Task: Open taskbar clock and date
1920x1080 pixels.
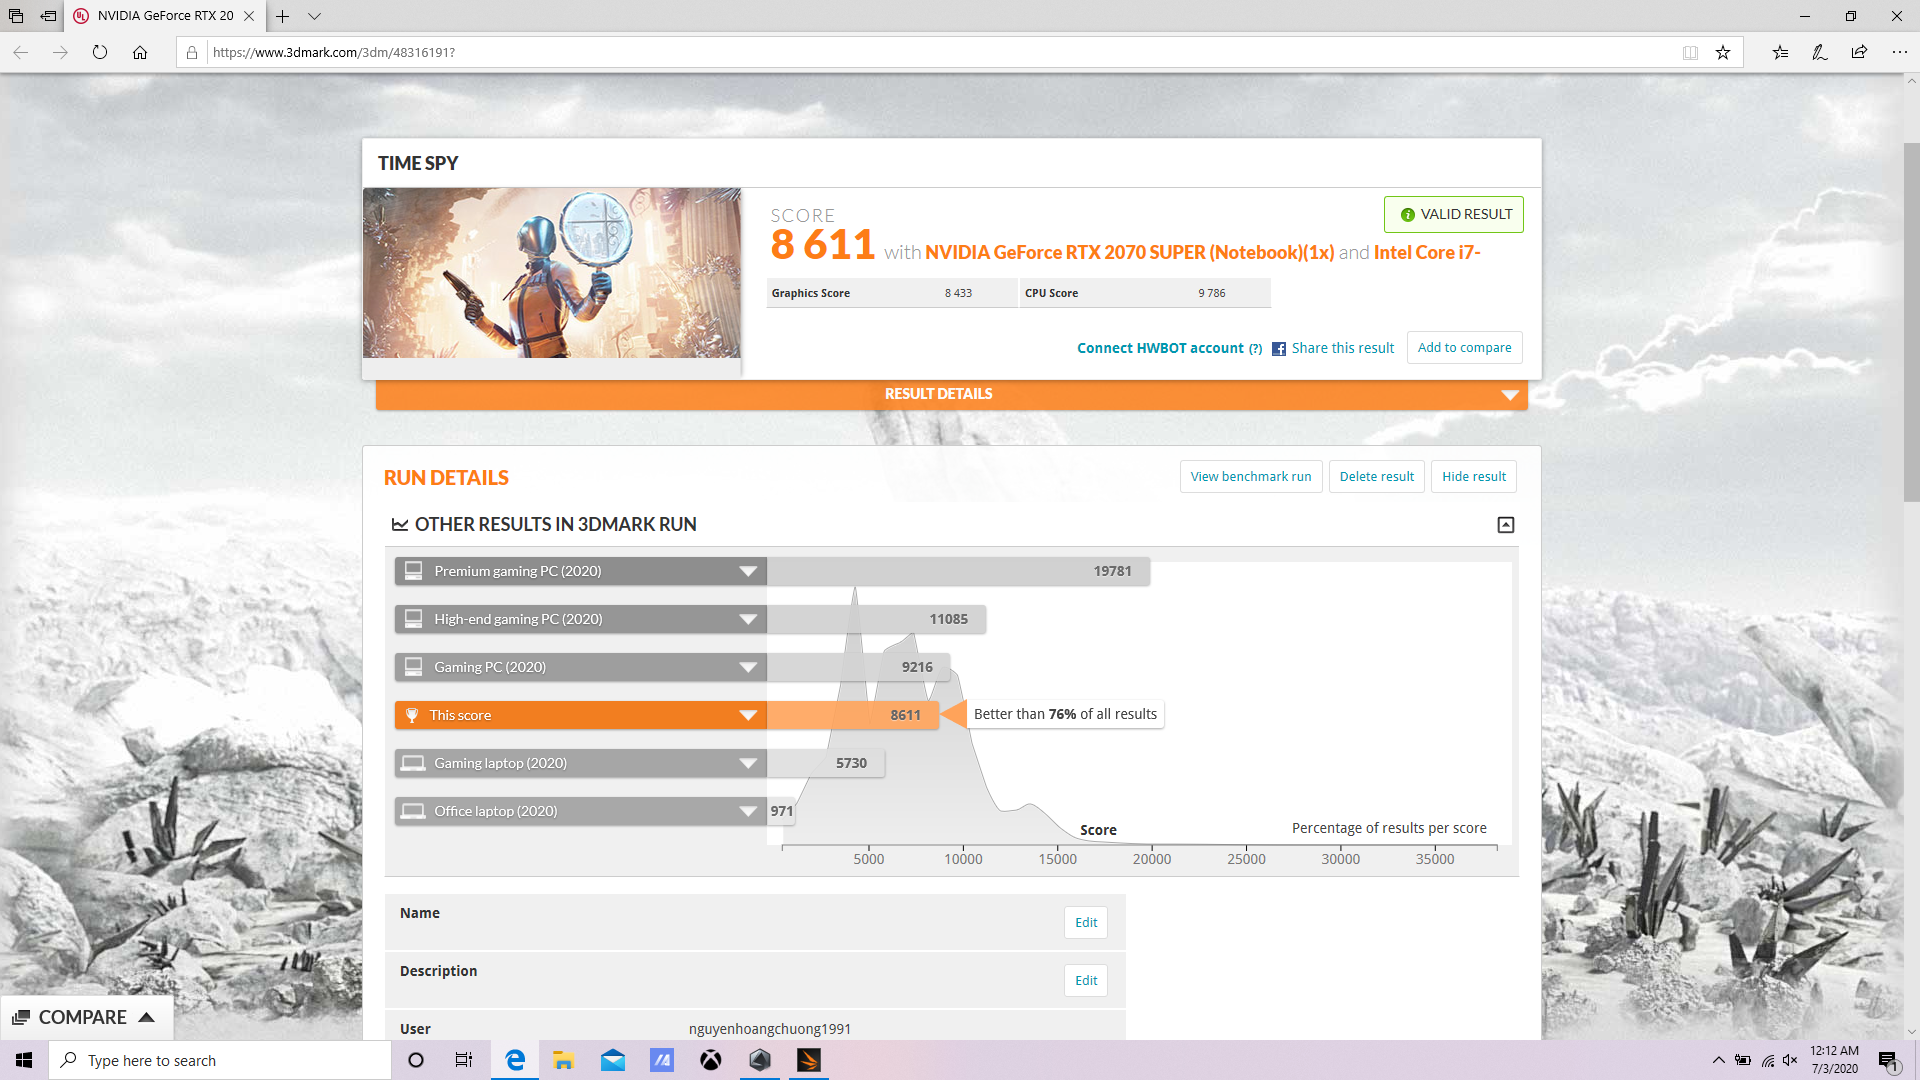Action: coord(1834,1060)
